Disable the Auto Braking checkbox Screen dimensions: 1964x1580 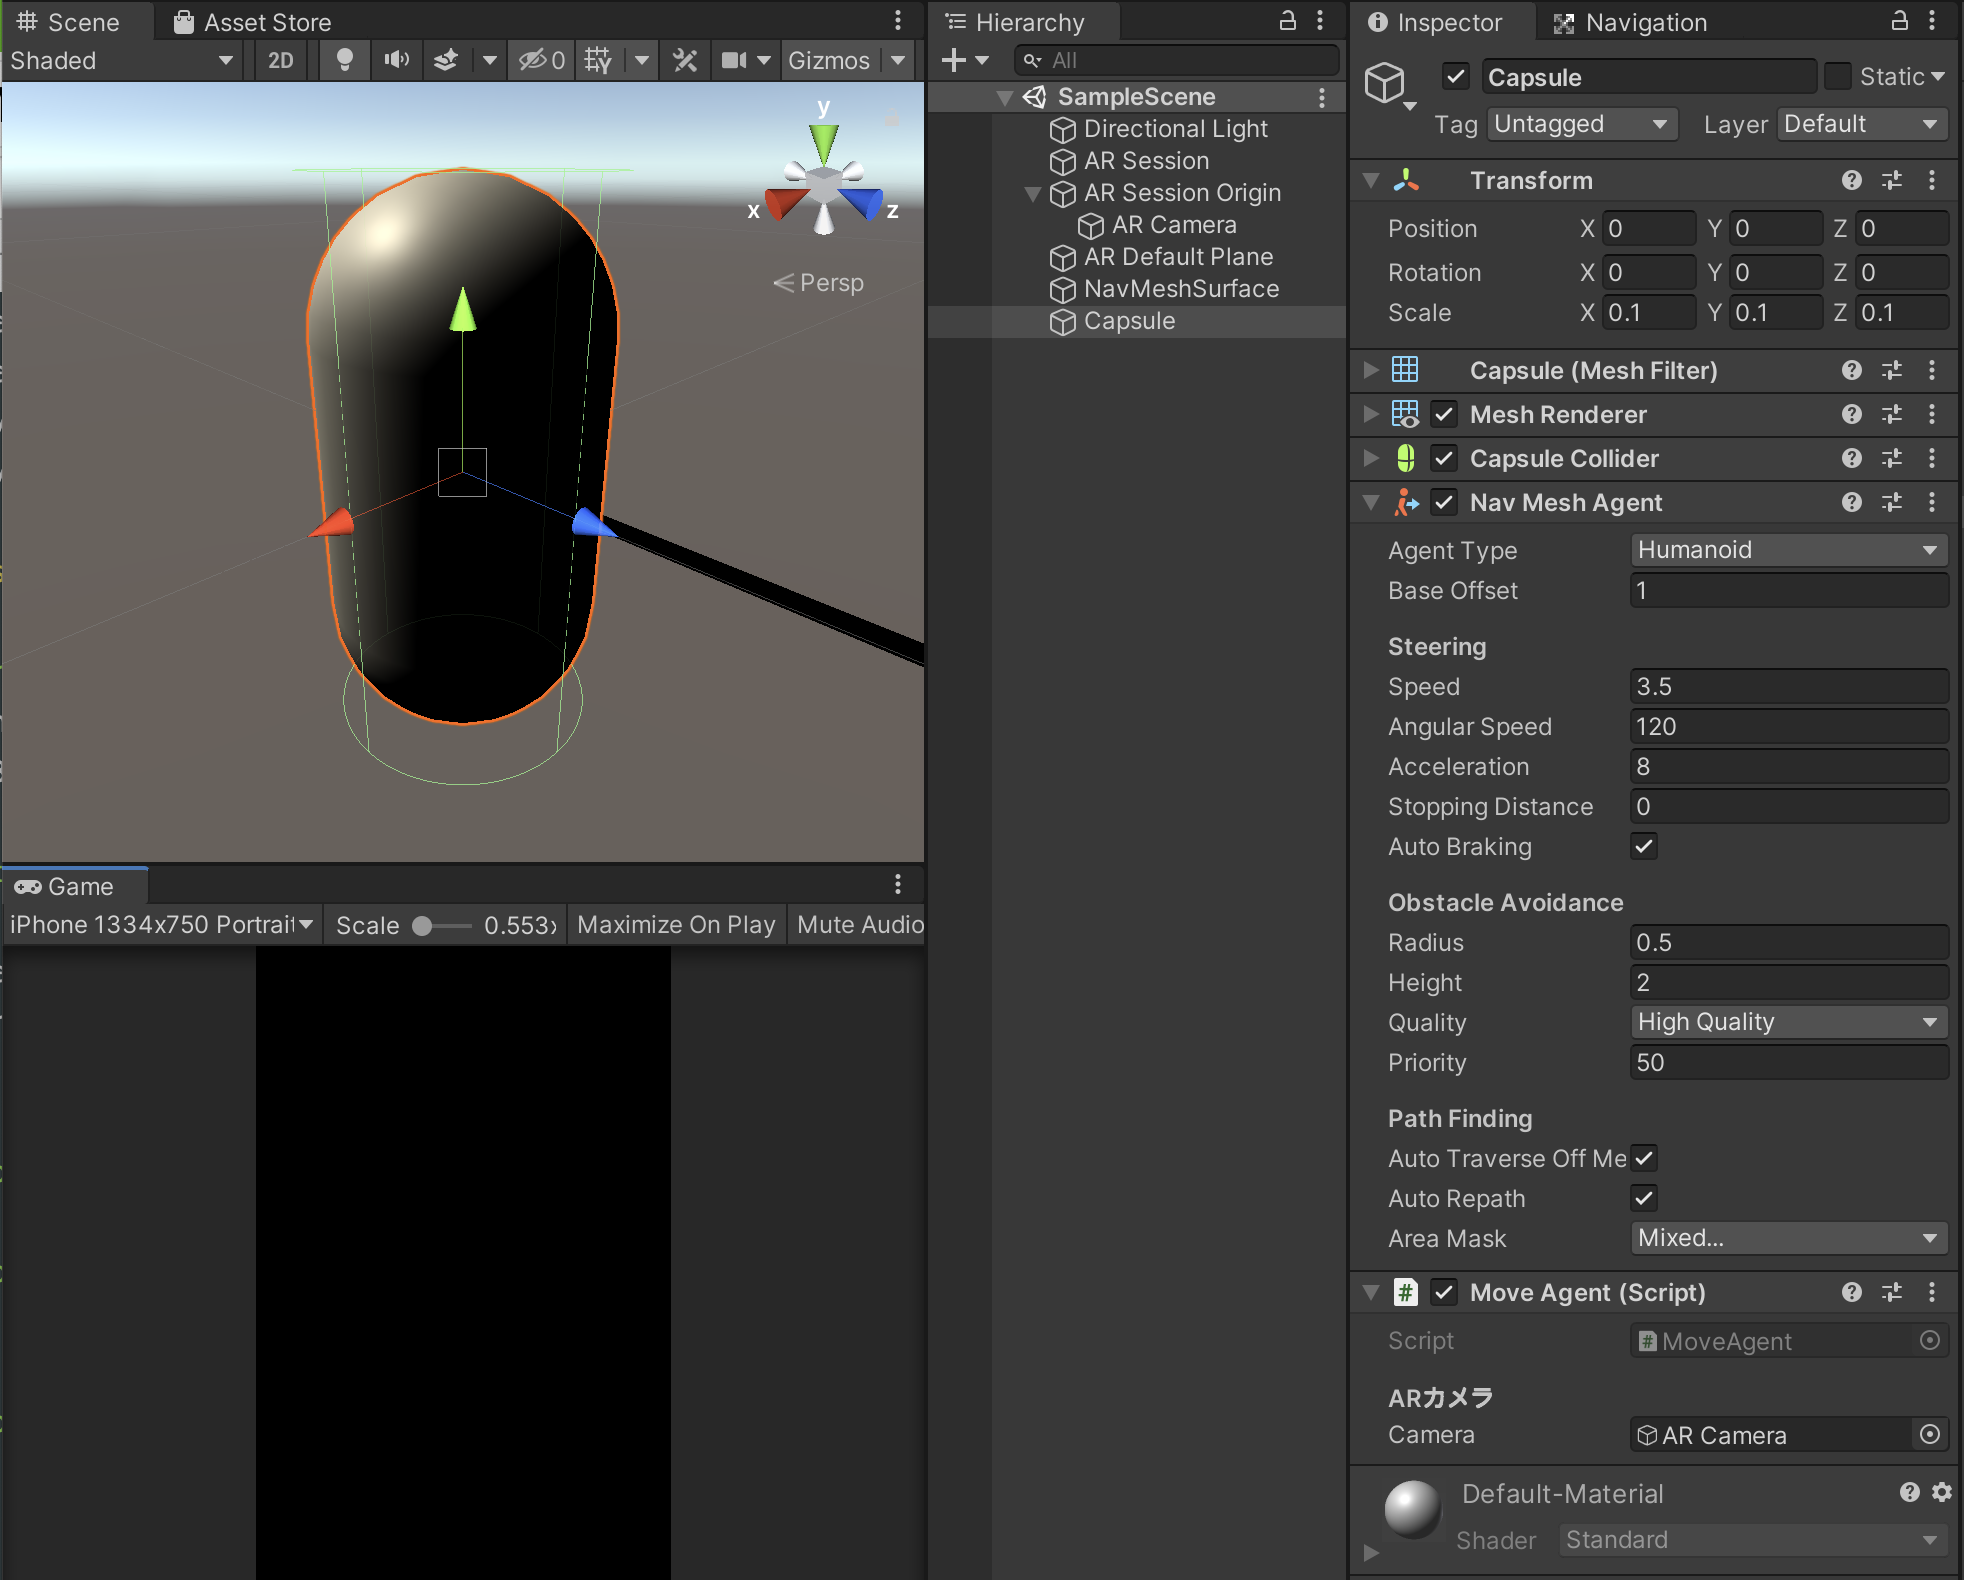coord(1644,846)
